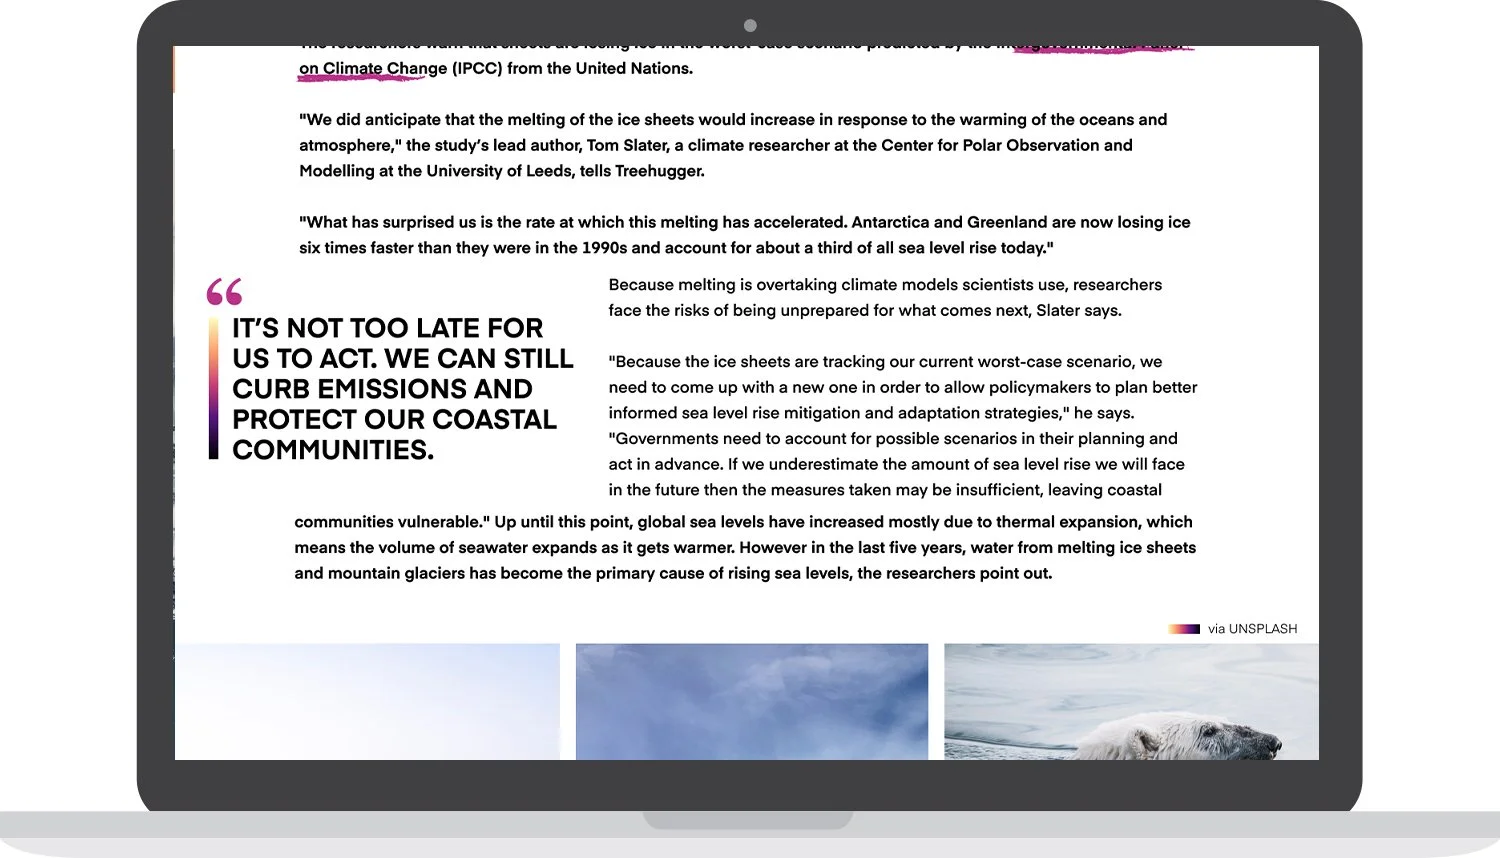This screenshot has width=1500, height=858.
Task: Click the words 'University of Leeds, tells Treehugger'
Action: pyautogui.click(x=565, y=171)
